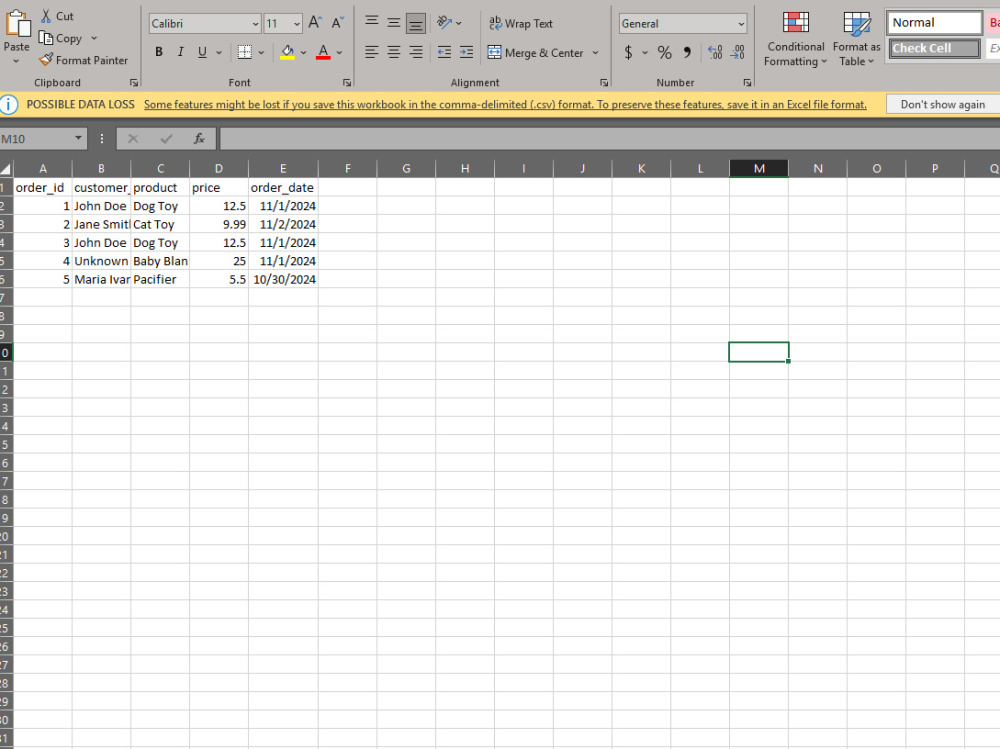
Task: Open underline style dropdown arrow
Action: (x=219, y=52)
